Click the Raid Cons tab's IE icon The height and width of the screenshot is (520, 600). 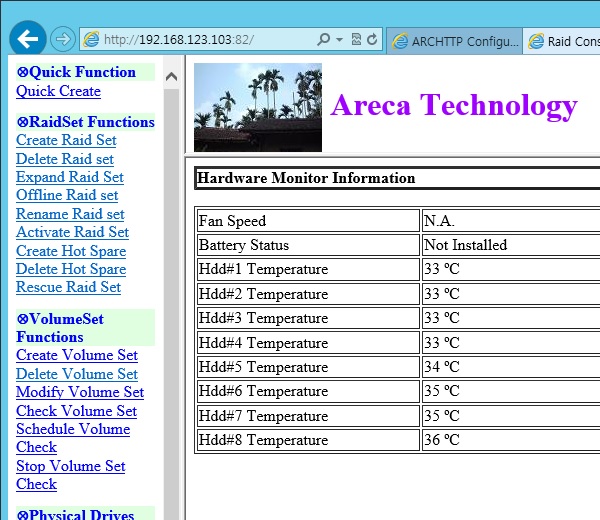(536, 41)
